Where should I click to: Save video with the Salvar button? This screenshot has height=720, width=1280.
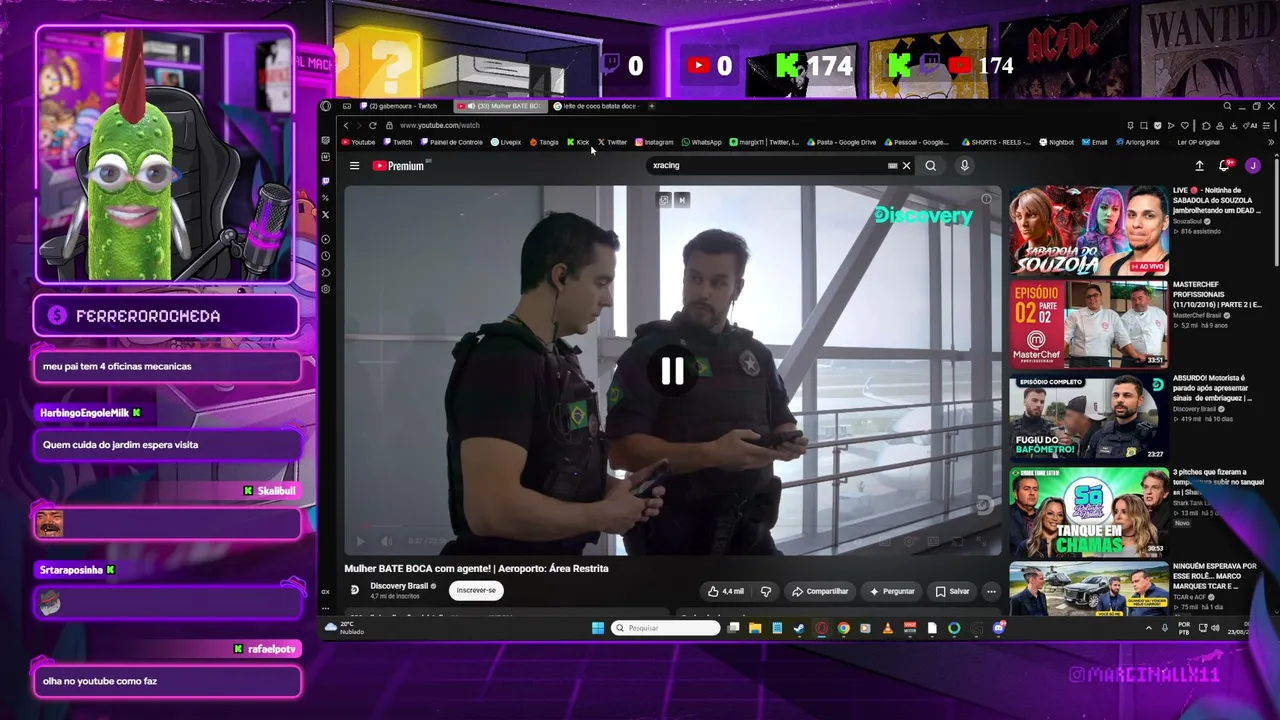pyautogui.click(x=952, y=591)
